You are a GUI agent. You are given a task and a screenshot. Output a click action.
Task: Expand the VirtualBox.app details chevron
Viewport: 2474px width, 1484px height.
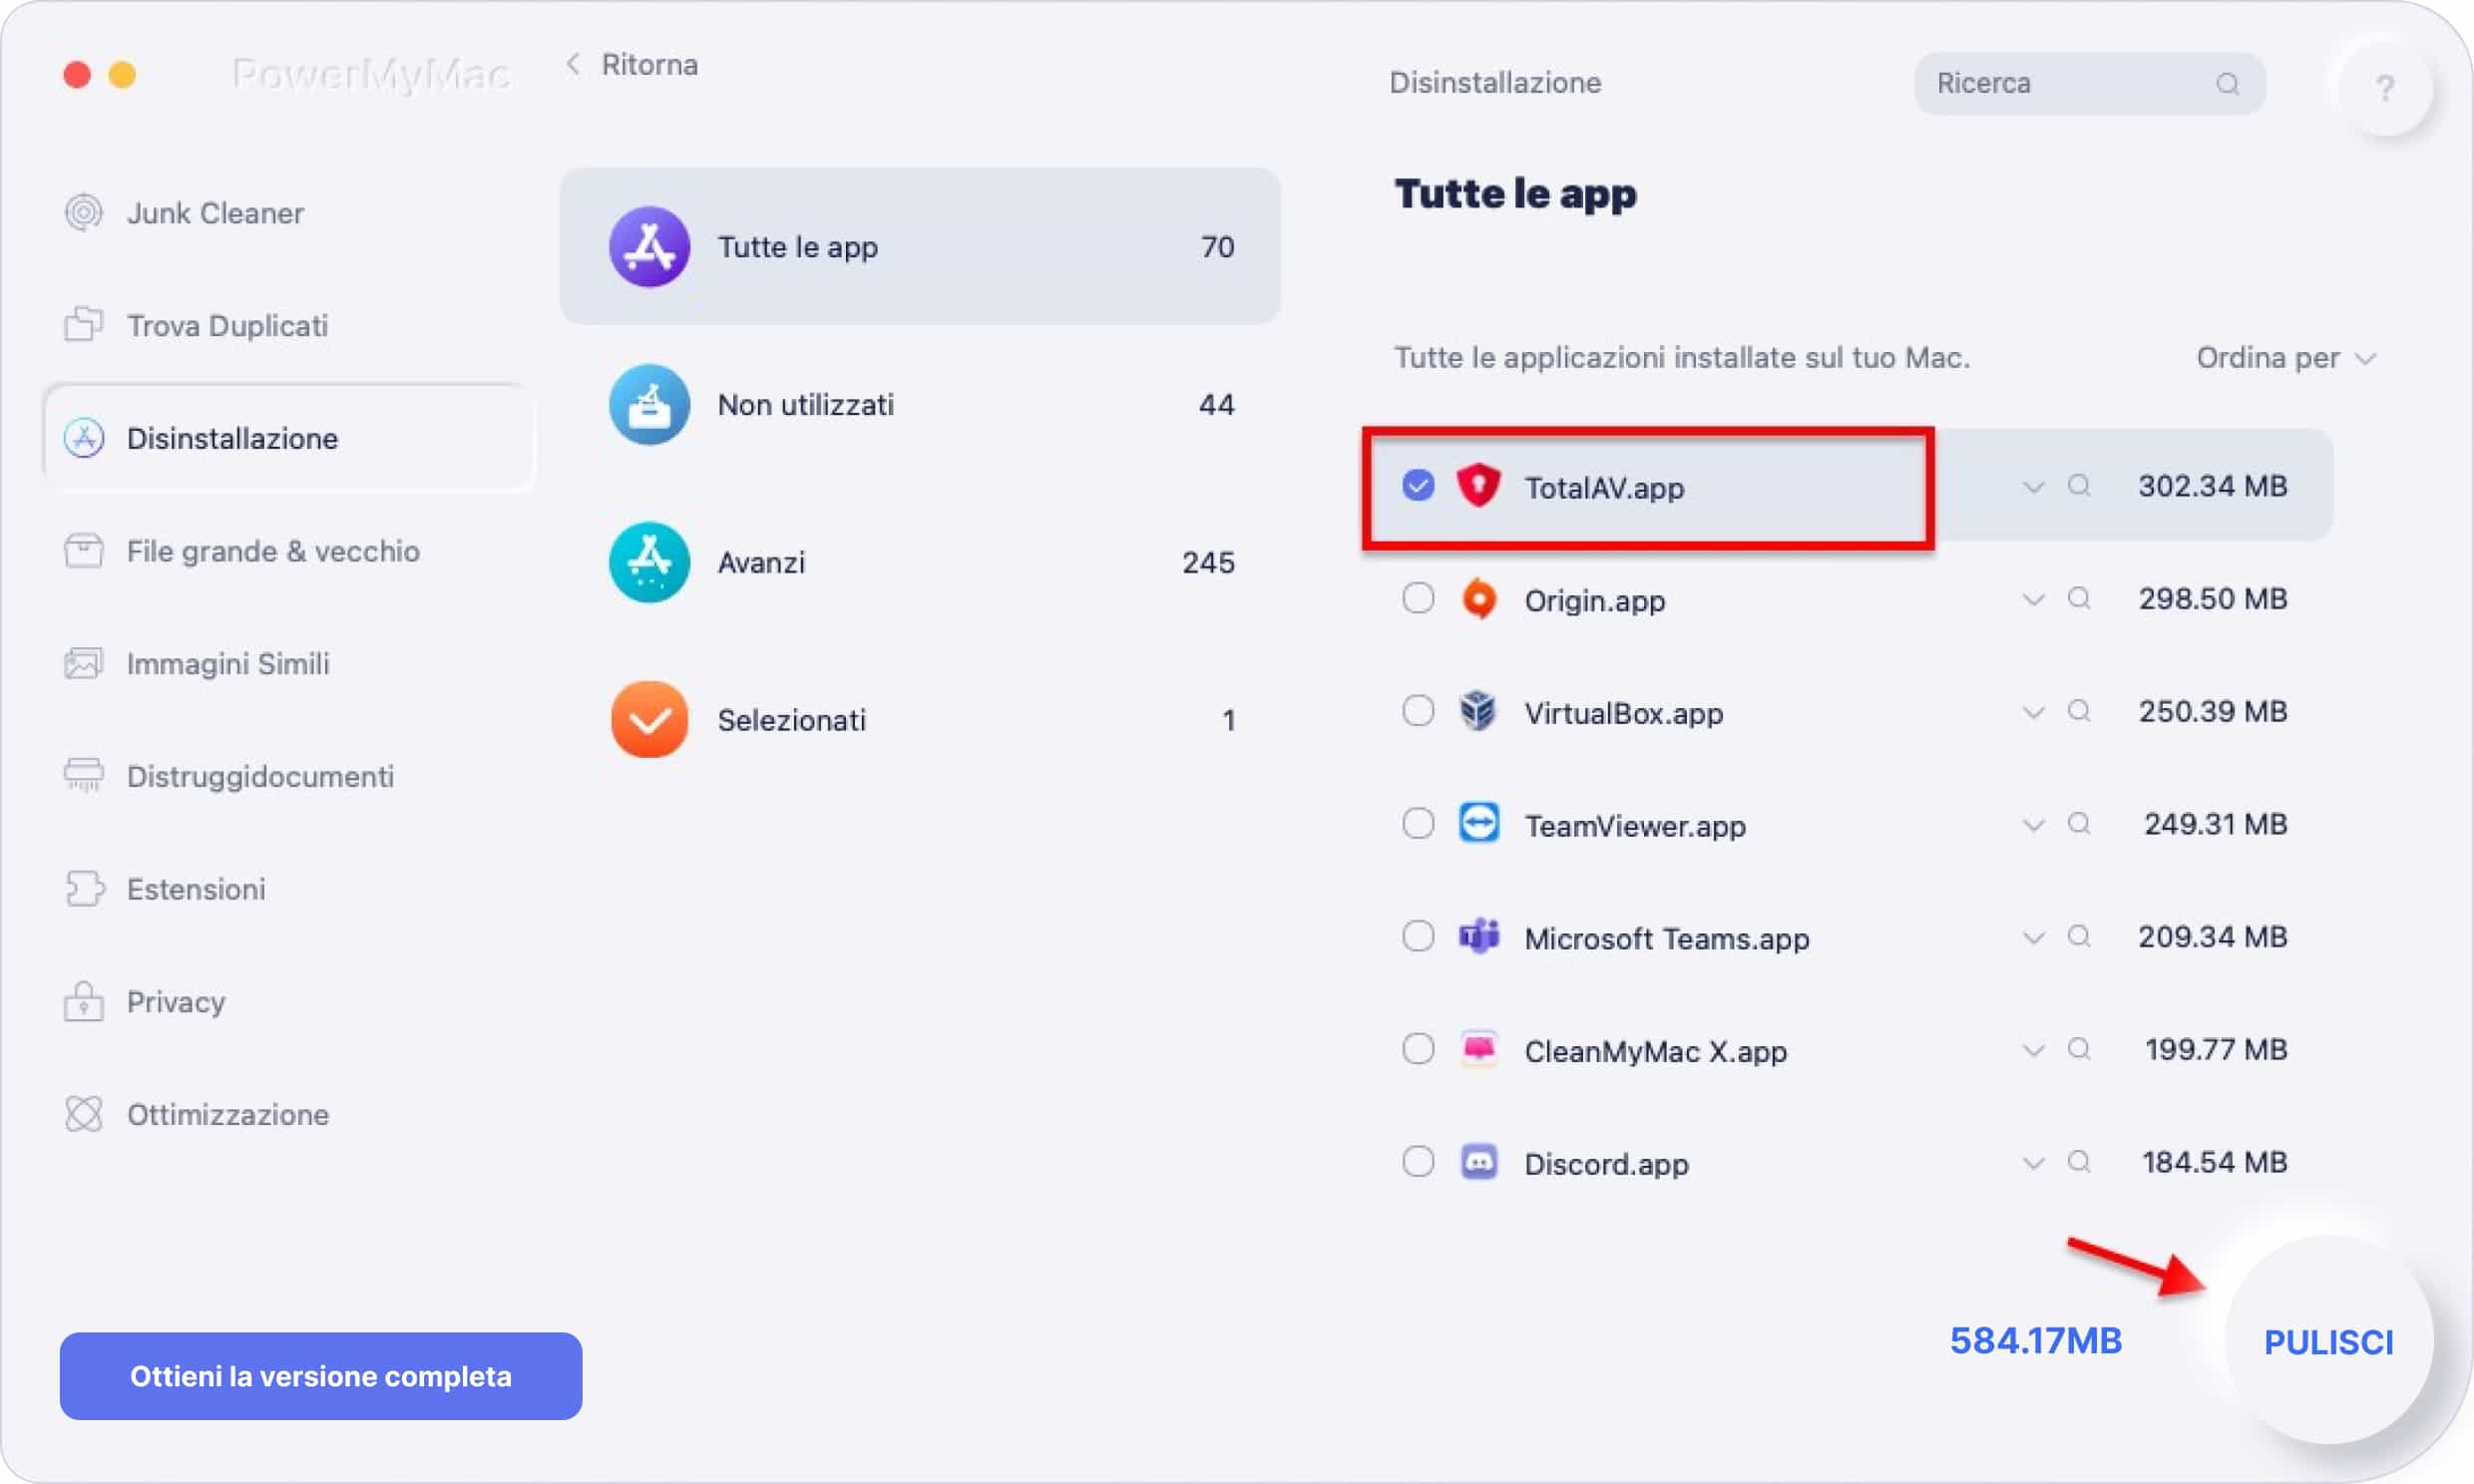[2032, 712]
